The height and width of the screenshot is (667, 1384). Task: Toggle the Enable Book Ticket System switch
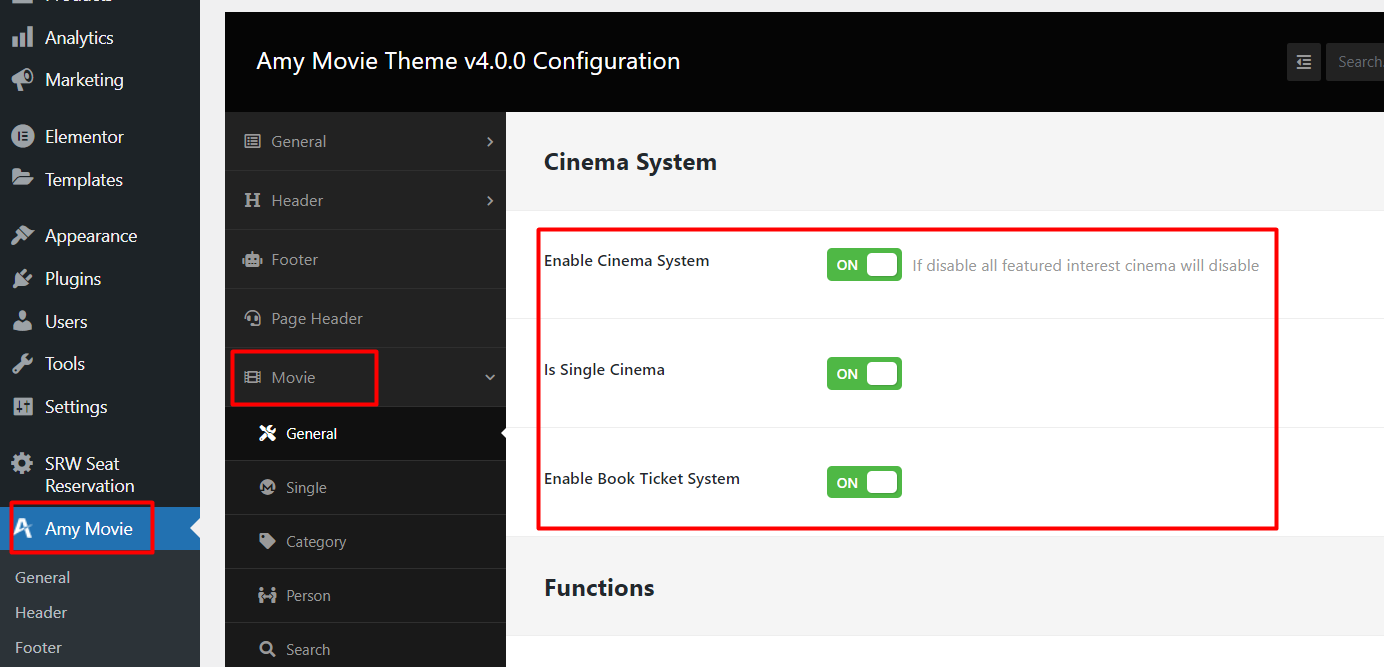864,481
